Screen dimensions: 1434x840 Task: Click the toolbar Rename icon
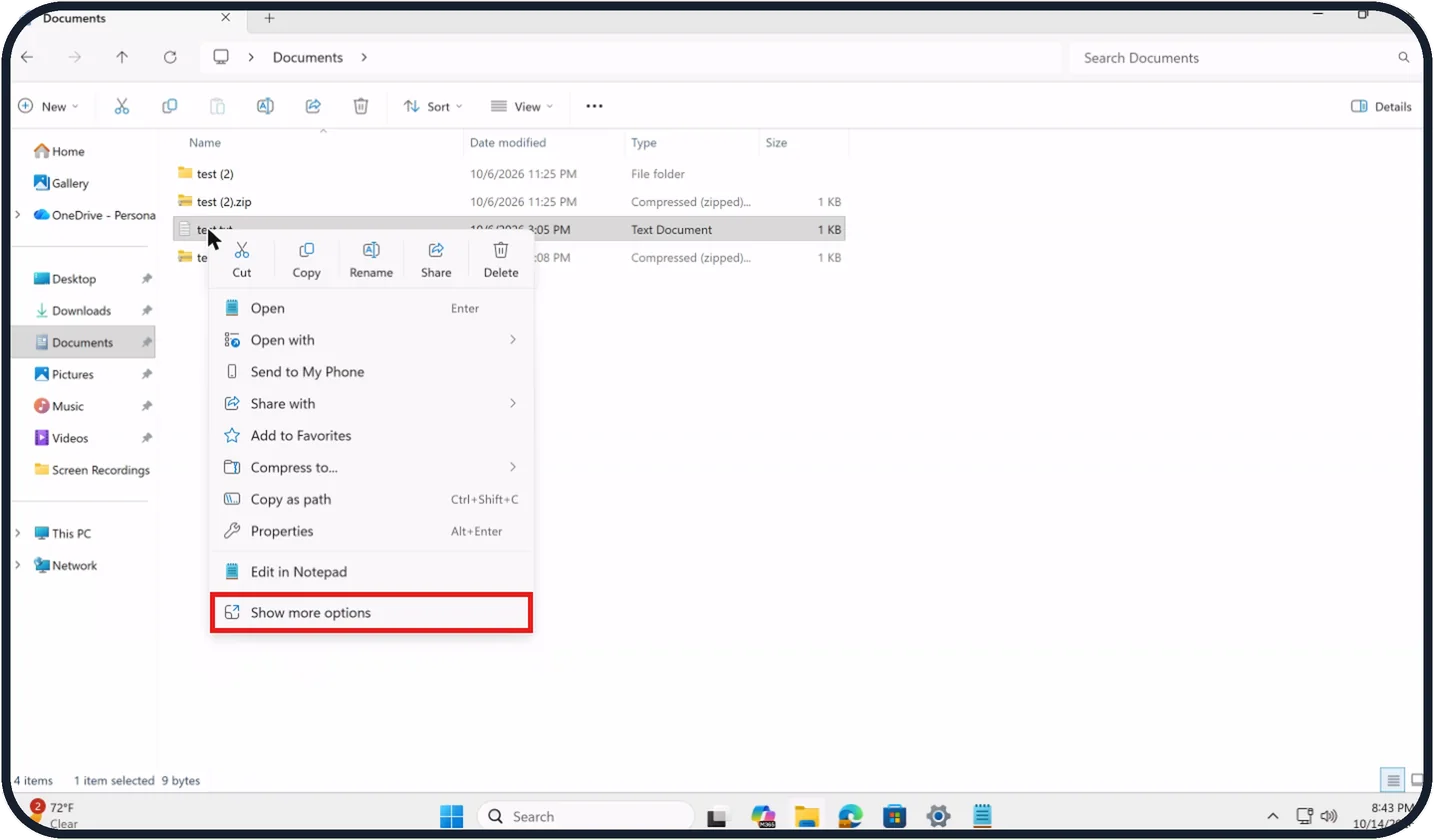265,106
